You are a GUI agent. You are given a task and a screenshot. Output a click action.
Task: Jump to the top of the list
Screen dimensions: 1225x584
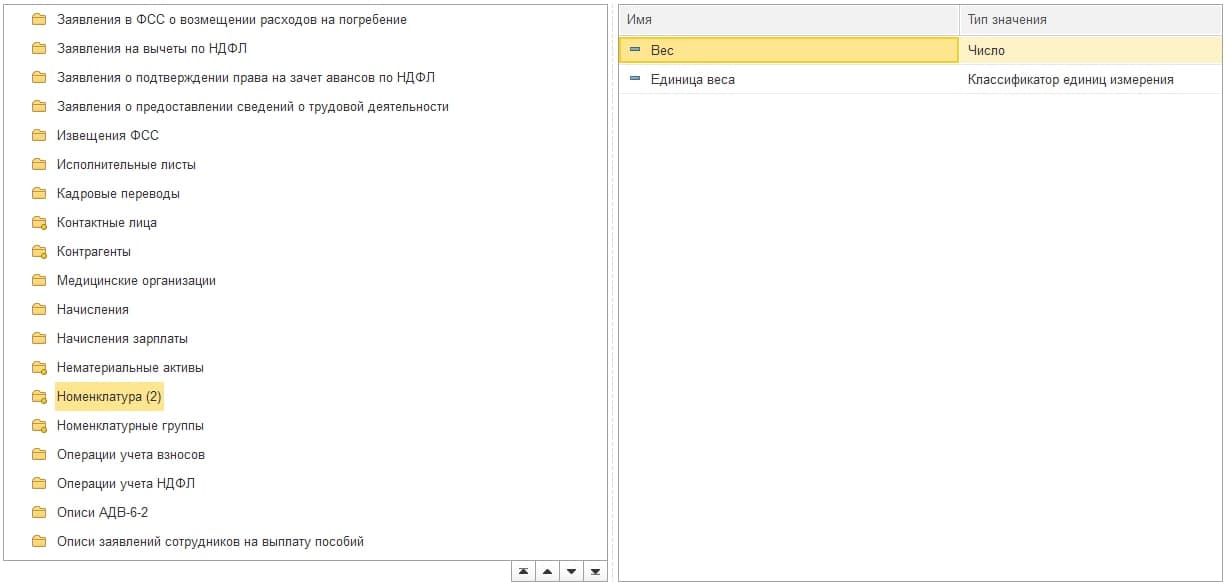tap(523, 571)
